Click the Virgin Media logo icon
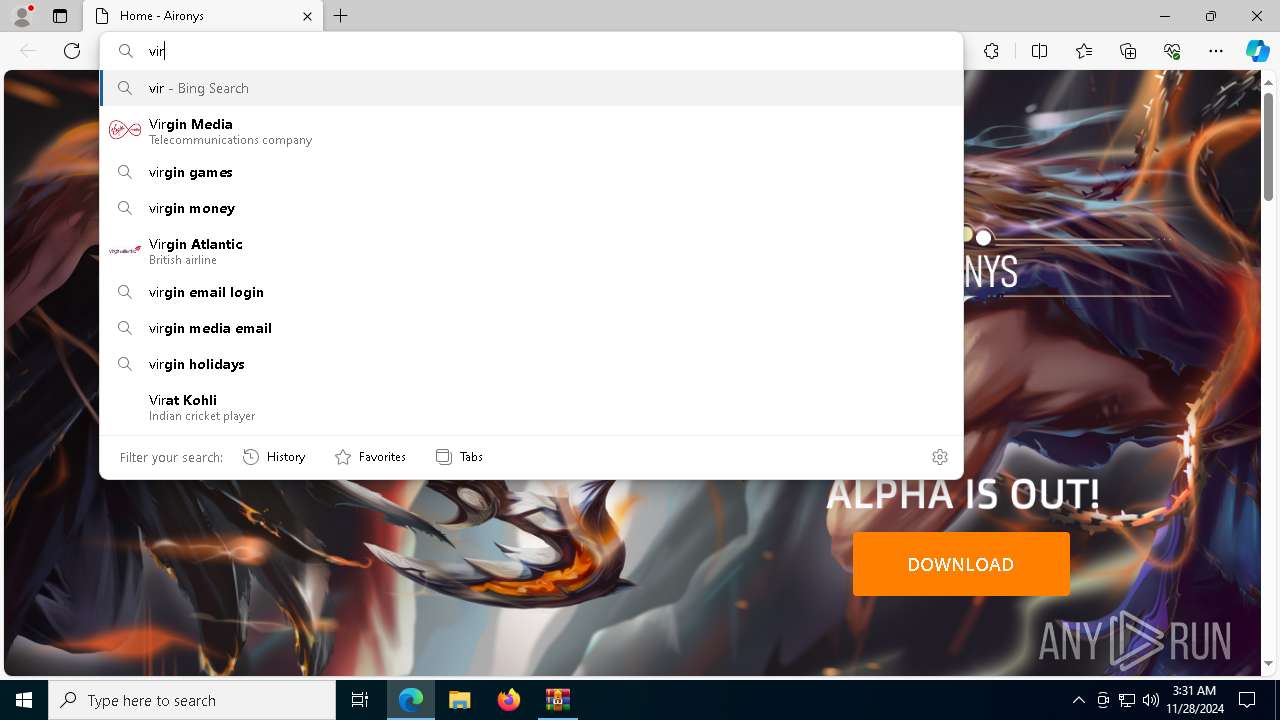Screen dimensions: 1280x720 coord(125,130)
